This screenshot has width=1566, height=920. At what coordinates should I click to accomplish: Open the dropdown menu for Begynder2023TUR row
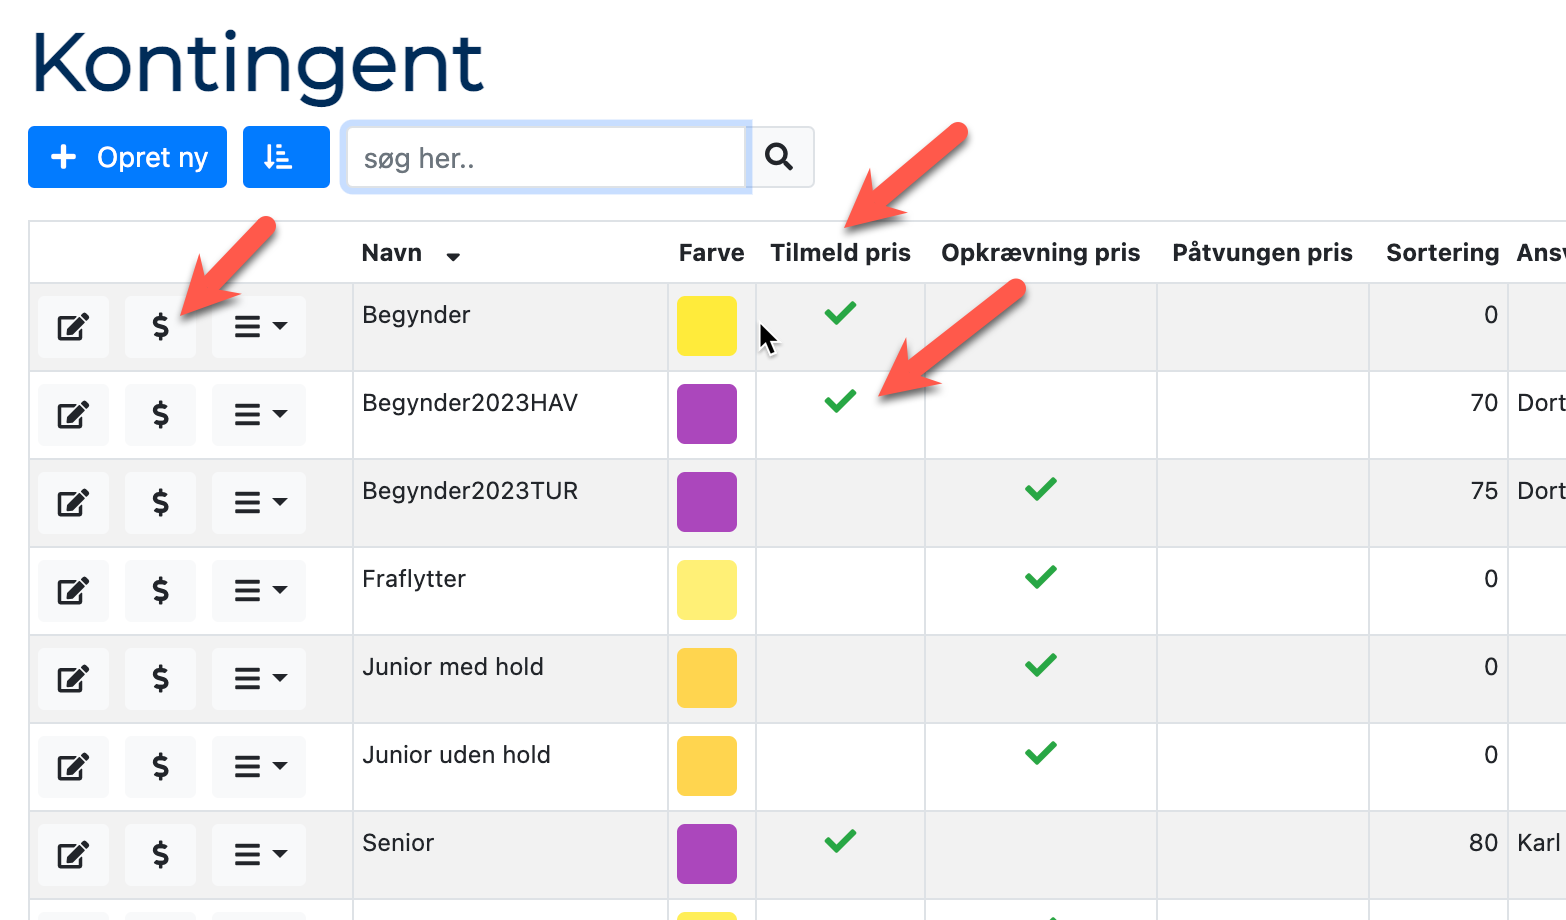point(259,503)
